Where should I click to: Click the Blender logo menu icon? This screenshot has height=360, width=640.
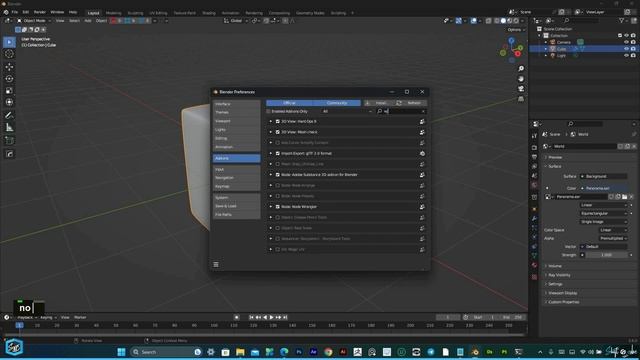click(6, 12)
